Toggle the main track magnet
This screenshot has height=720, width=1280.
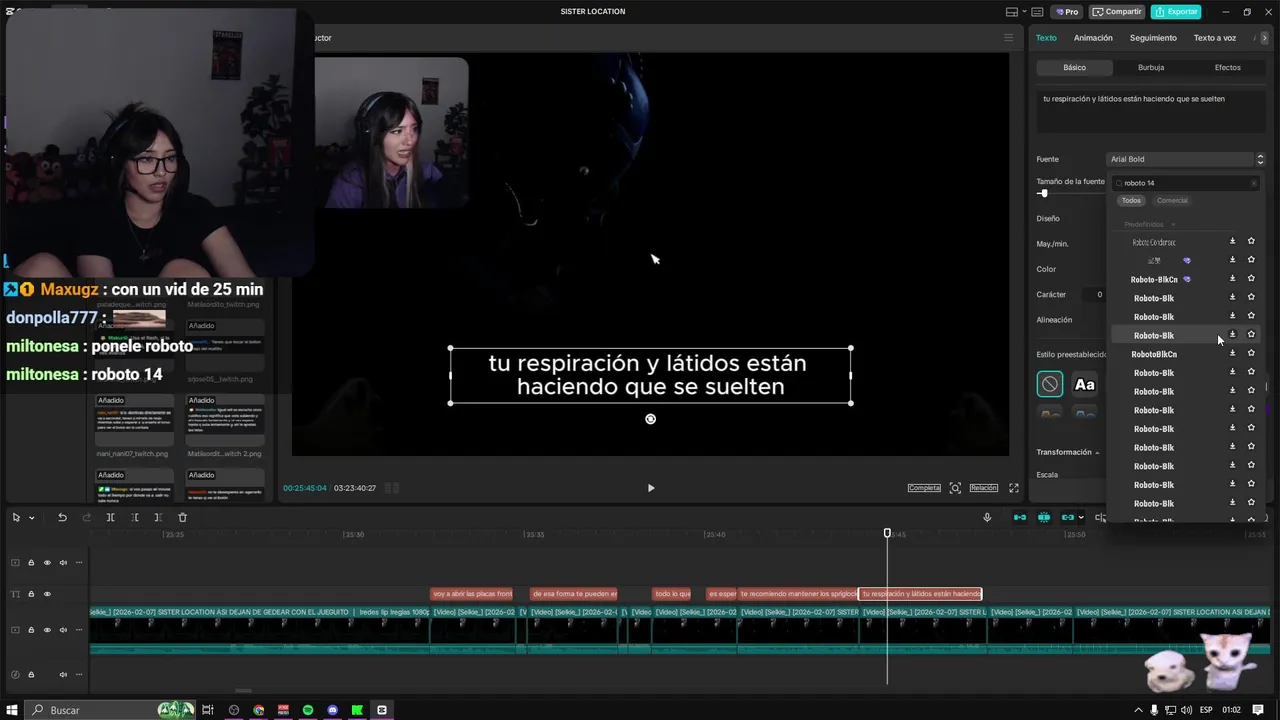pos(1020,517)
